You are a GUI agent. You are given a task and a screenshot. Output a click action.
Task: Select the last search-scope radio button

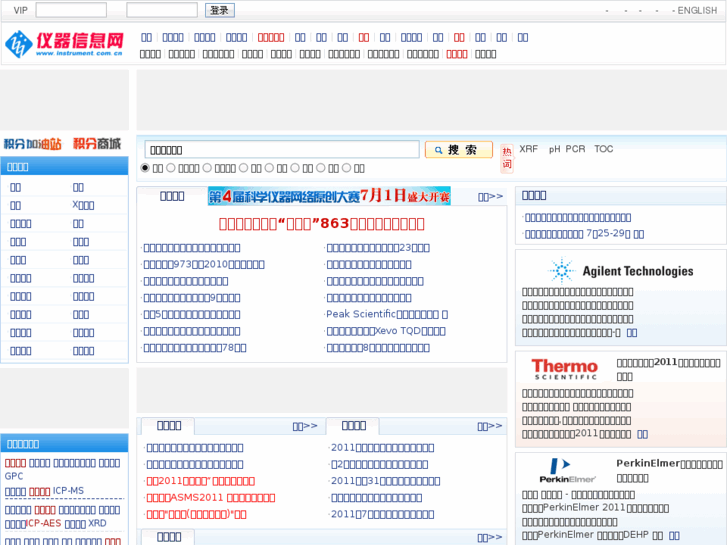click(346, 168)
